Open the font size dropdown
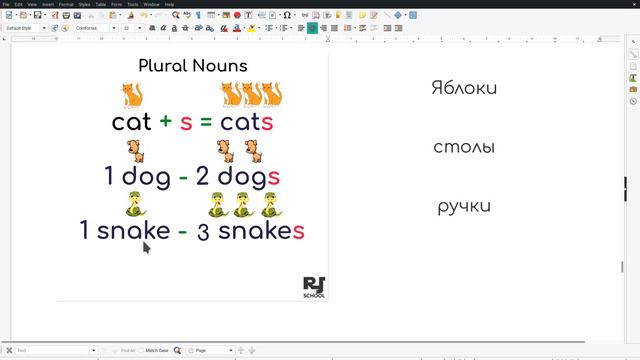640x360 pixels. 140,28
